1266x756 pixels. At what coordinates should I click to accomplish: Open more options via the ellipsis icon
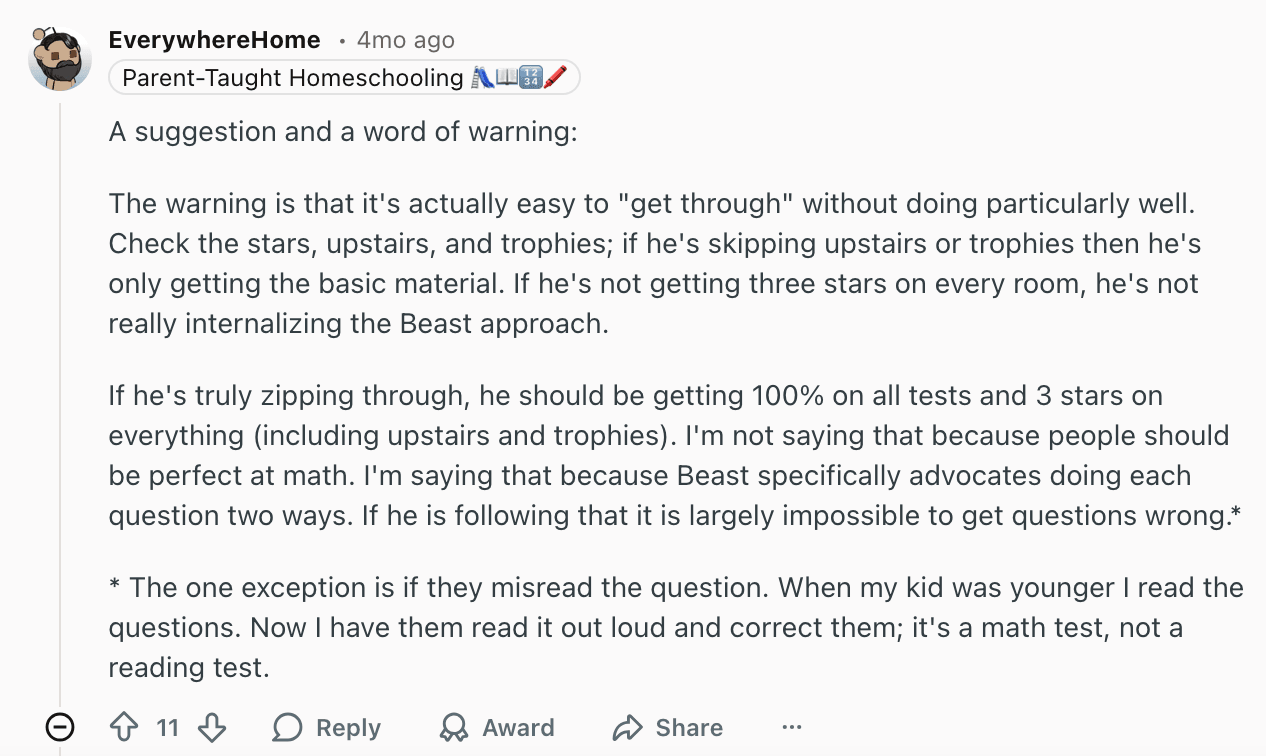[x=791, y=728]
